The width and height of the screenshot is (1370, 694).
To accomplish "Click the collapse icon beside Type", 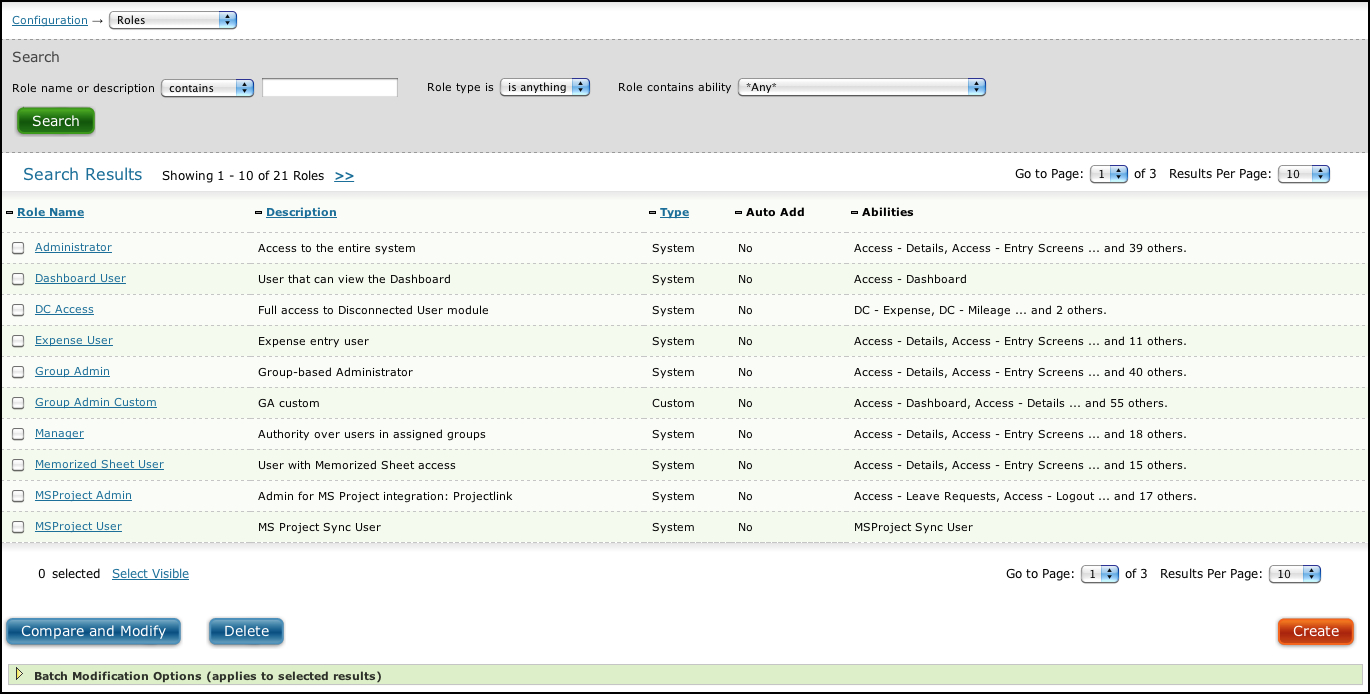I will pyautogui.click(x=653, y=213).
